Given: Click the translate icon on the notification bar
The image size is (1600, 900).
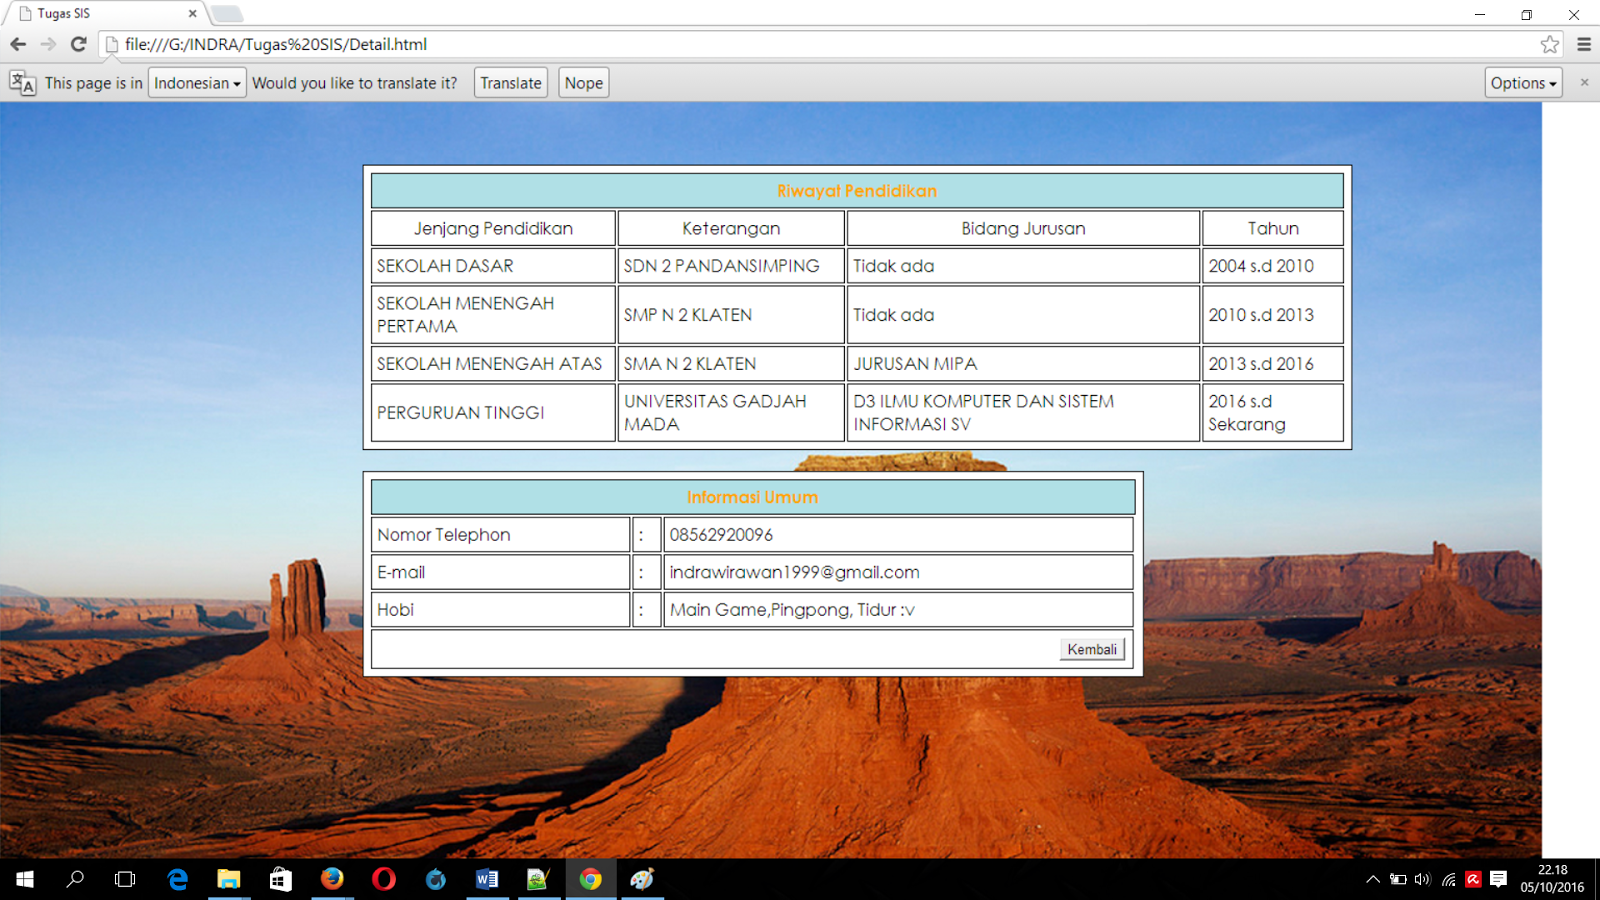Looking at the screenshot, I should 20,82.
